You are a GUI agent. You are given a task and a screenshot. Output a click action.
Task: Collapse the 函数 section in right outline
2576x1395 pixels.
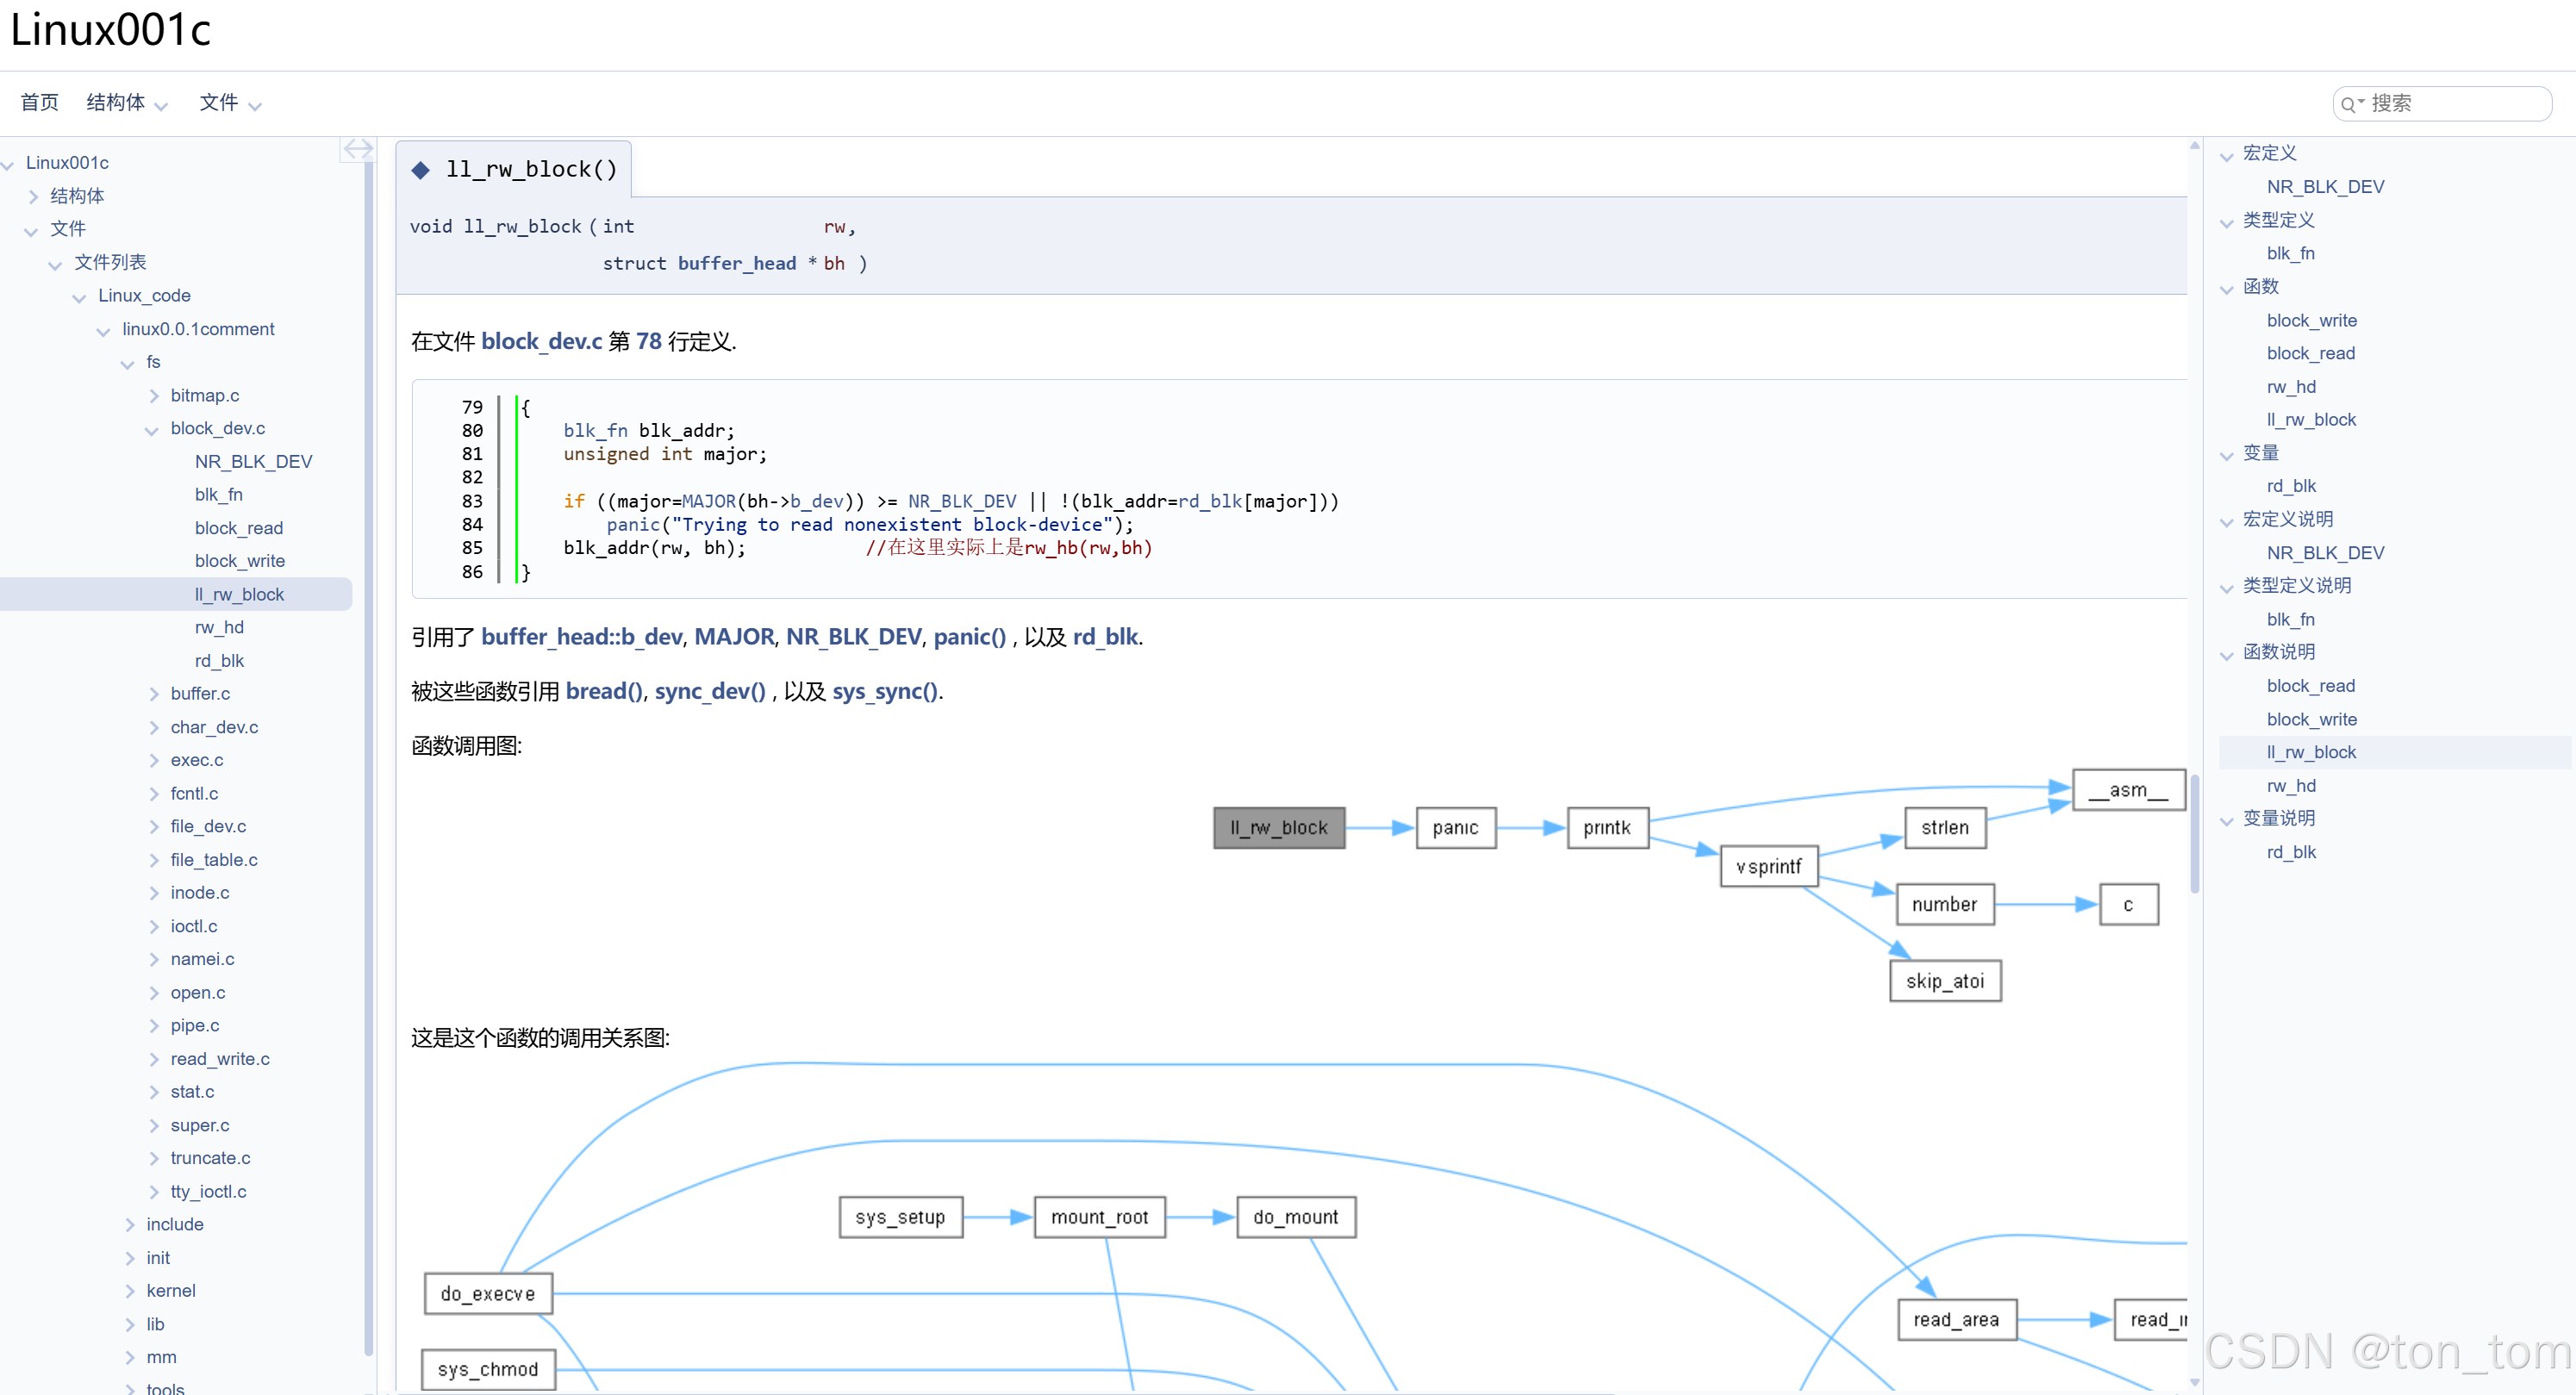point(2227,289)
